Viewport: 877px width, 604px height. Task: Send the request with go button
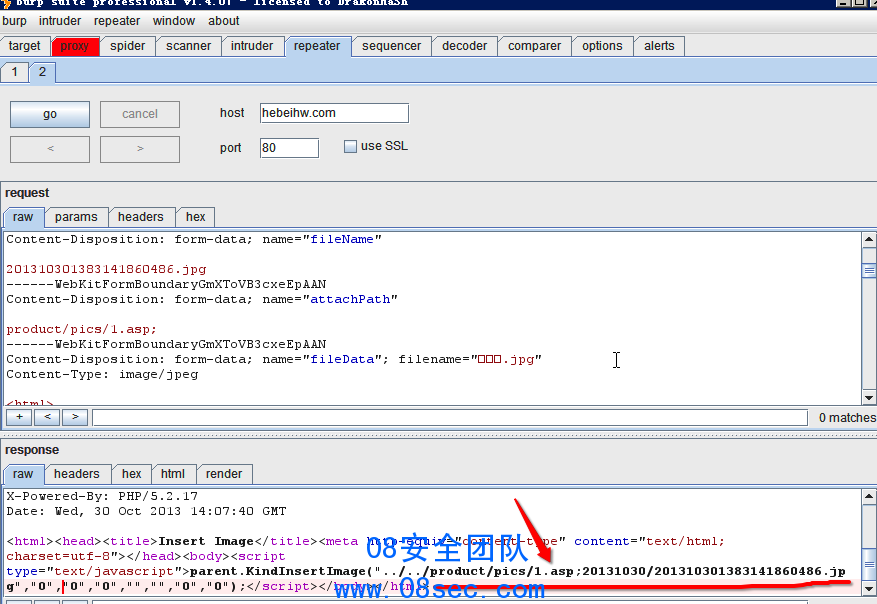click(50, 114)
